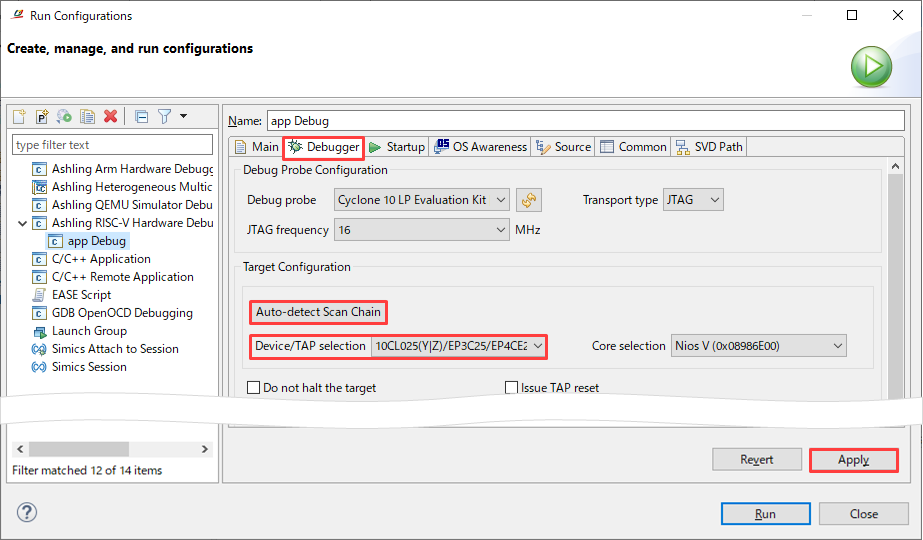Switch to the Startup tab
This screenshot has height=540, width=923.
click(397, 147)
